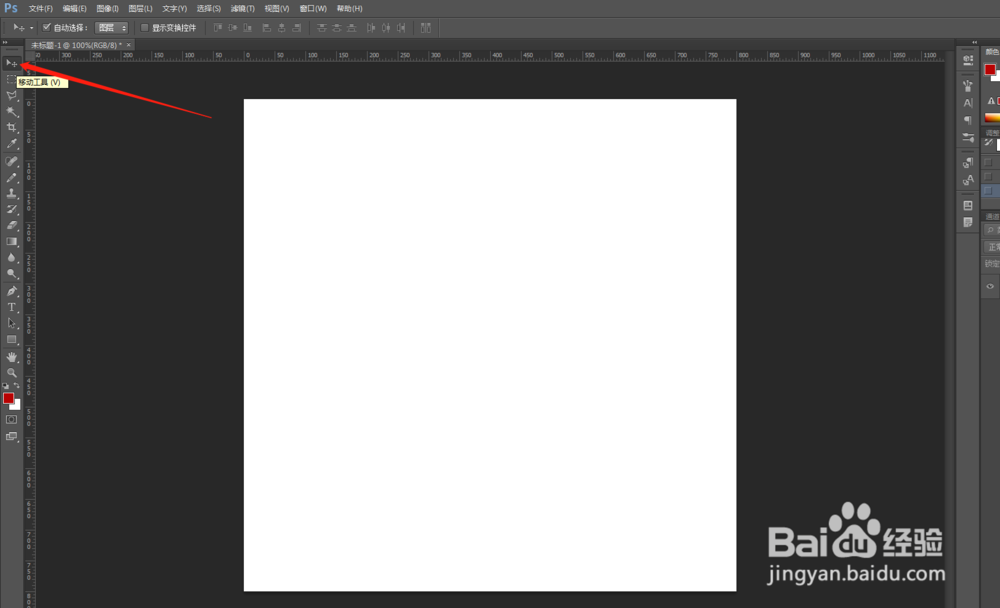Open the 选择(S) menu
1000x608 pixels.
pyautogui.click(x=209, y=9)
